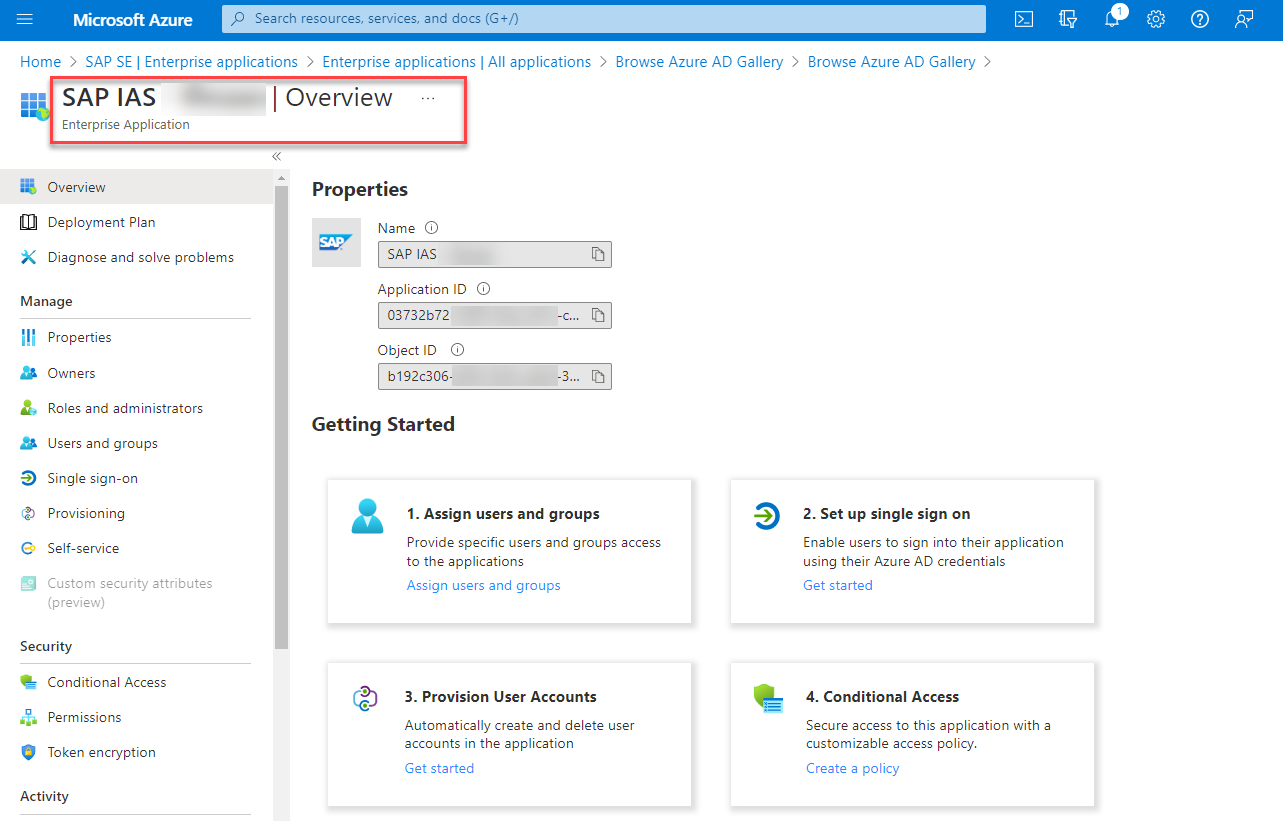Viewport: 1283px width, 821px height.
Task: Click the Set up single sign on icon
Action: 766,516
